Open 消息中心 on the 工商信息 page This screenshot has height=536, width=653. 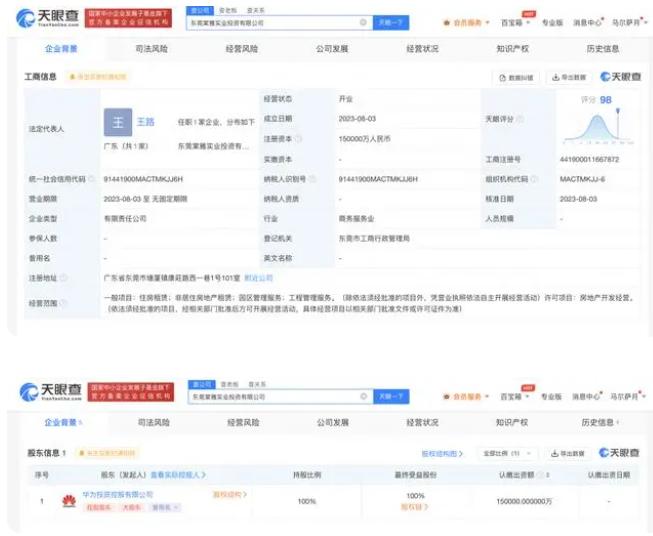tap(588, 22)
